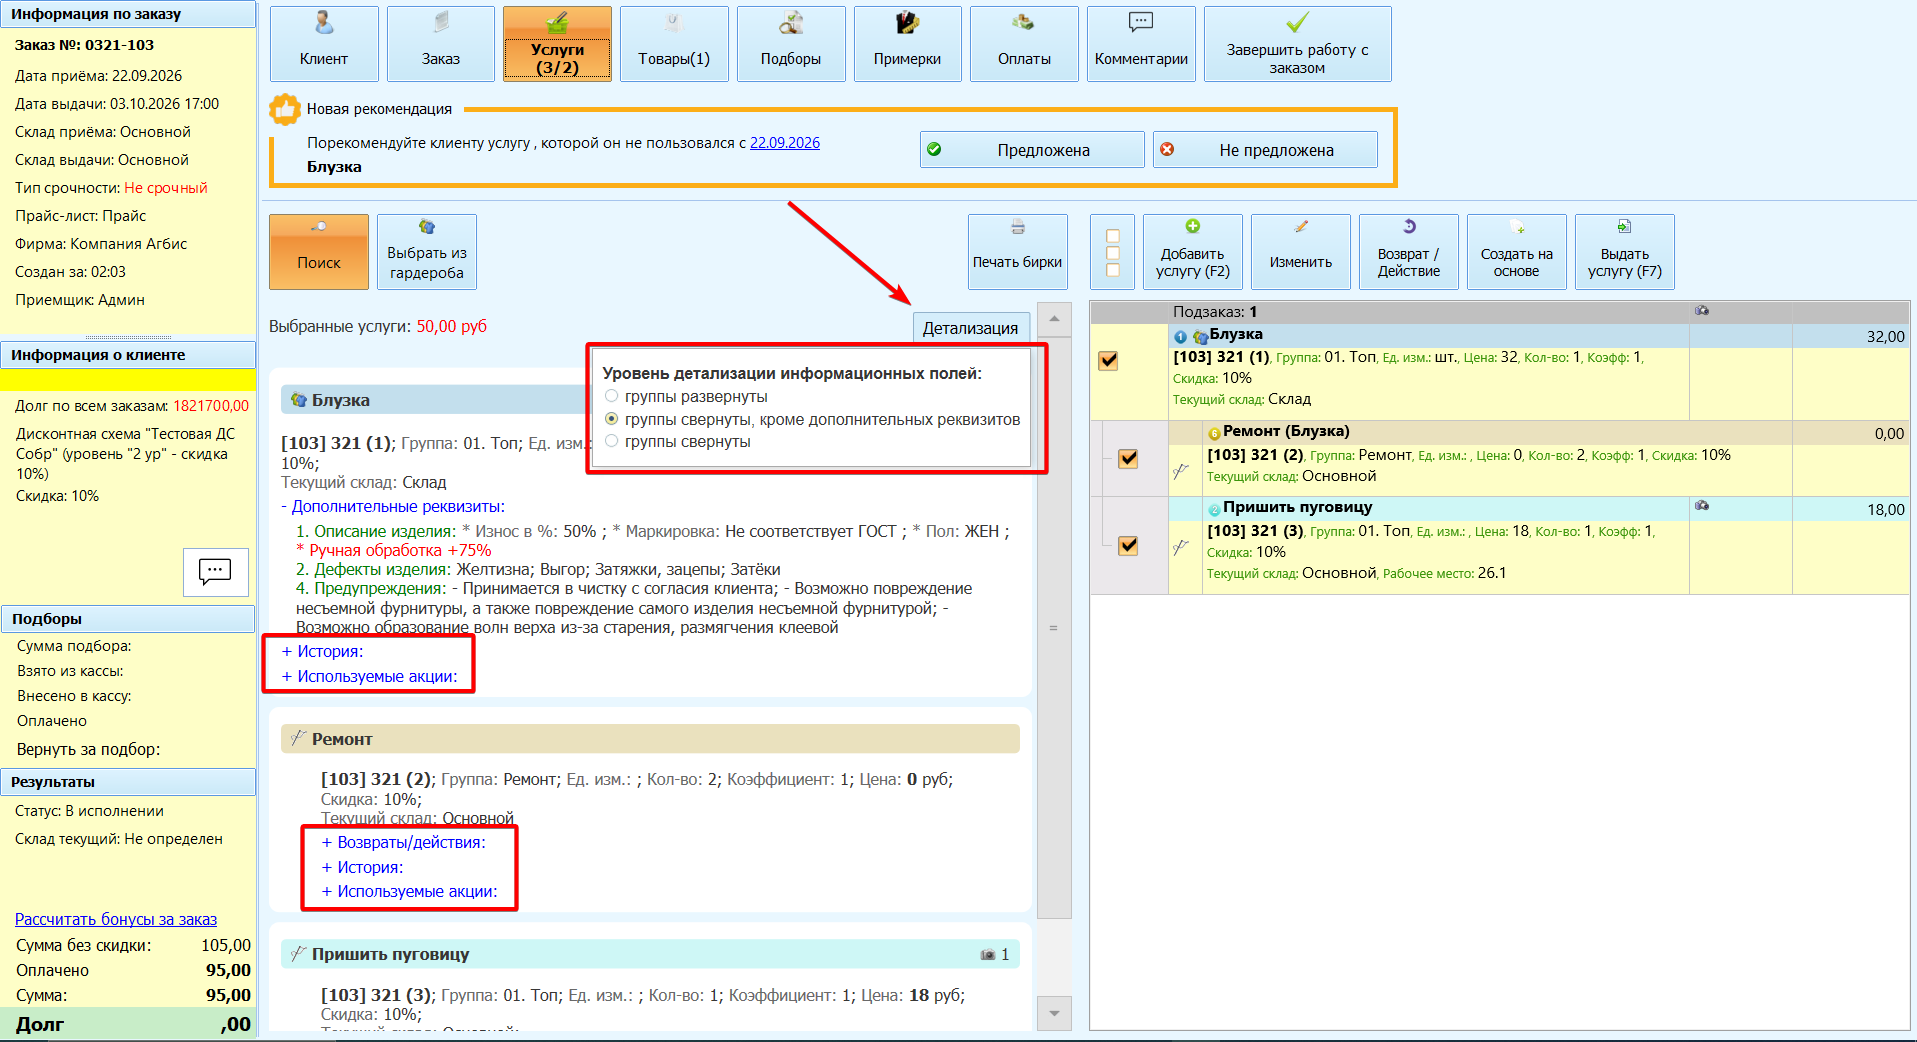This screenshot has height=1042, width=1917.
Task: Open the Оплаты section
Action: [1024, 44]
